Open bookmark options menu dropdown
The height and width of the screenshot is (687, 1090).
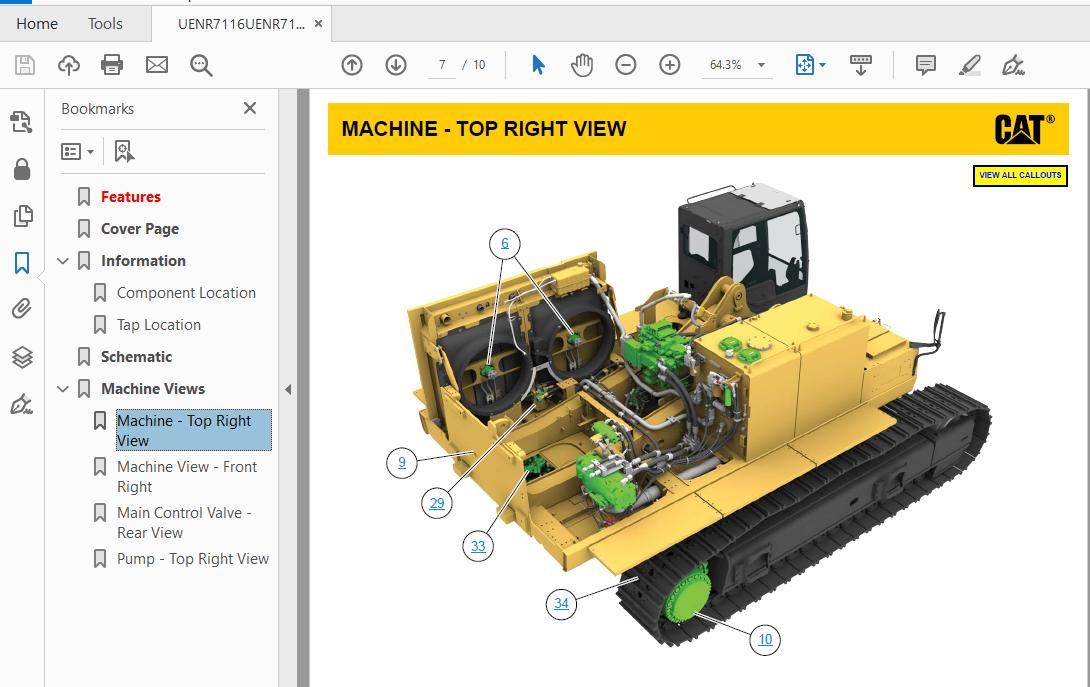point(77,152)
